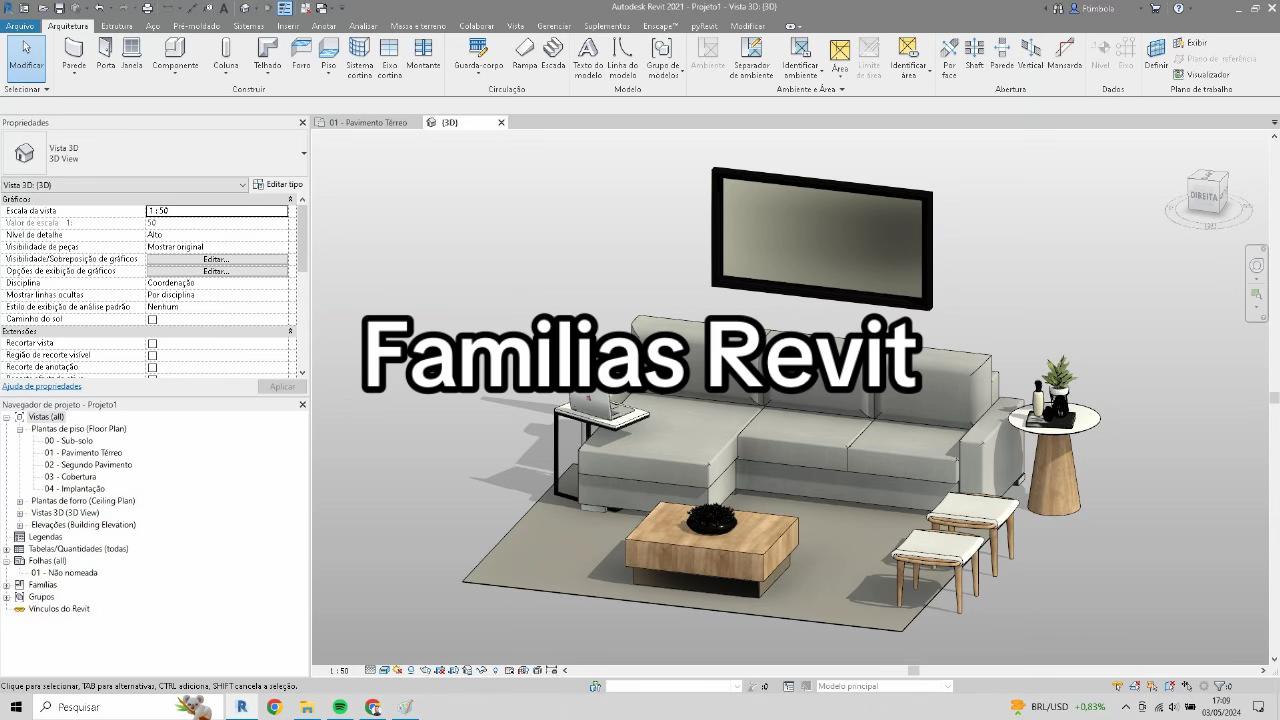The height and width of the screenshot is (720, 1280).
Task: Choose the Componente tool
Action: tap(175, 54)
